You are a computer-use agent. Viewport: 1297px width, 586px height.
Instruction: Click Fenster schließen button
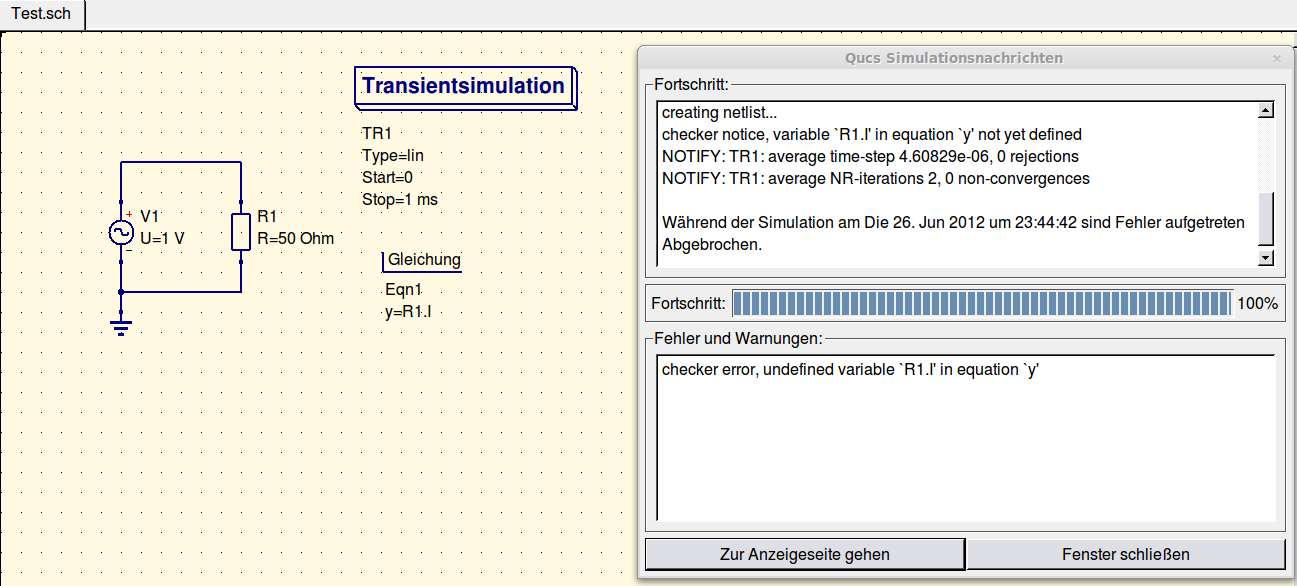coord(1126,554)
